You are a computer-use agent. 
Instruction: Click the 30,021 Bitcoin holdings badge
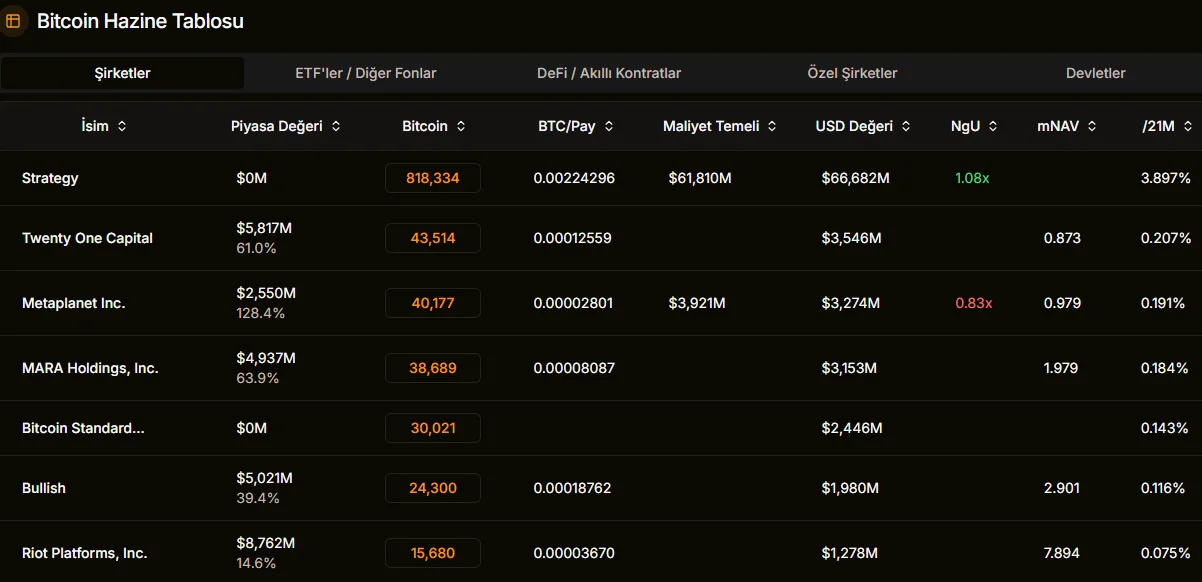[433, 428]
